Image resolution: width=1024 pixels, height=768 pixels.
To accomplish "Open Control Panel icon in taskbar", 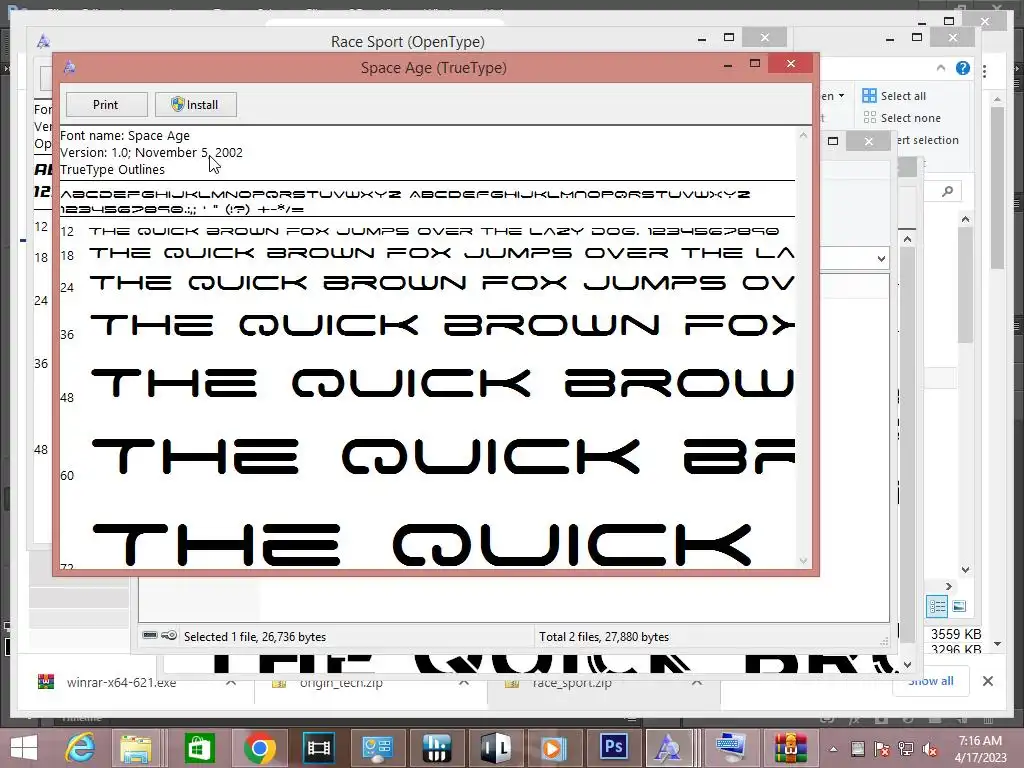I will pos(377,748).
